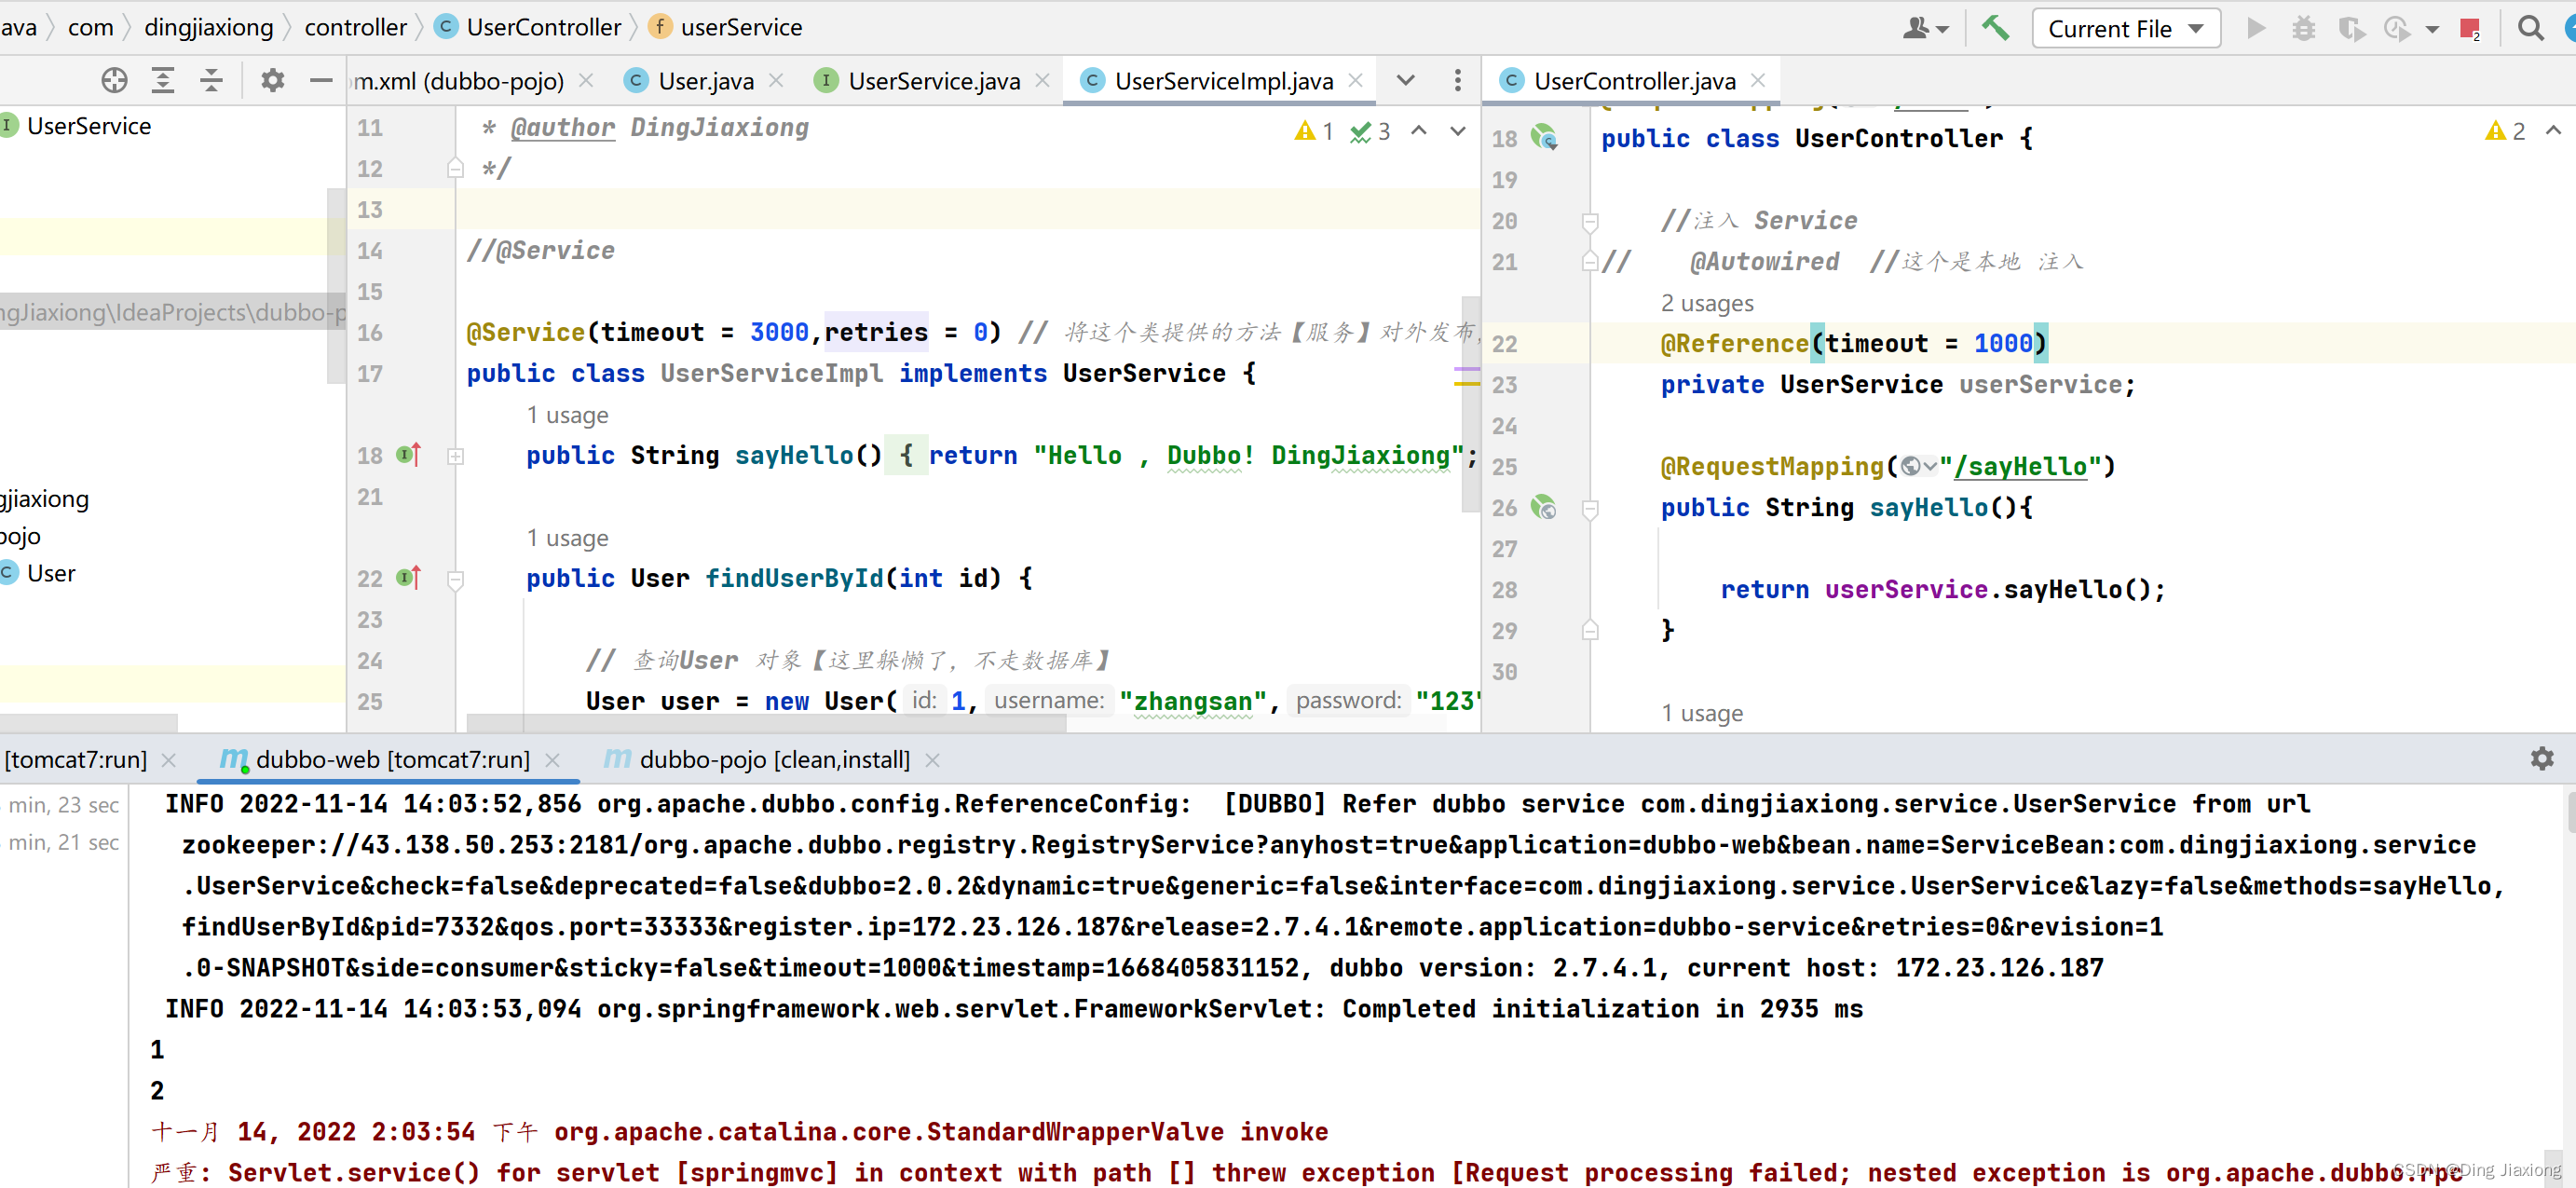2576x1188 pixels.
Task: Expand the more run options arrow
Action: tap(2431, 29)
